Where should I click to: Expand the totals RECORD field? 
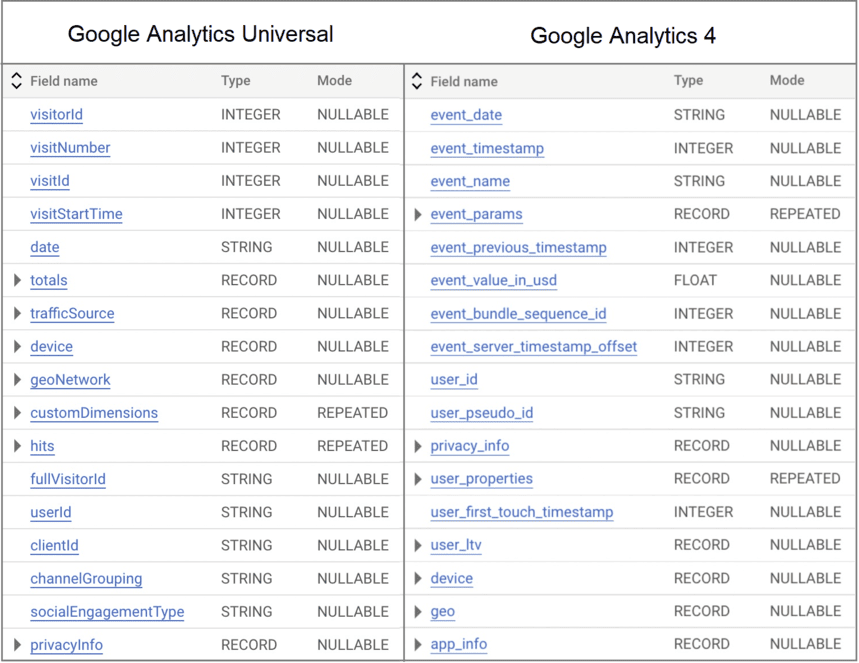coord(19,280)
